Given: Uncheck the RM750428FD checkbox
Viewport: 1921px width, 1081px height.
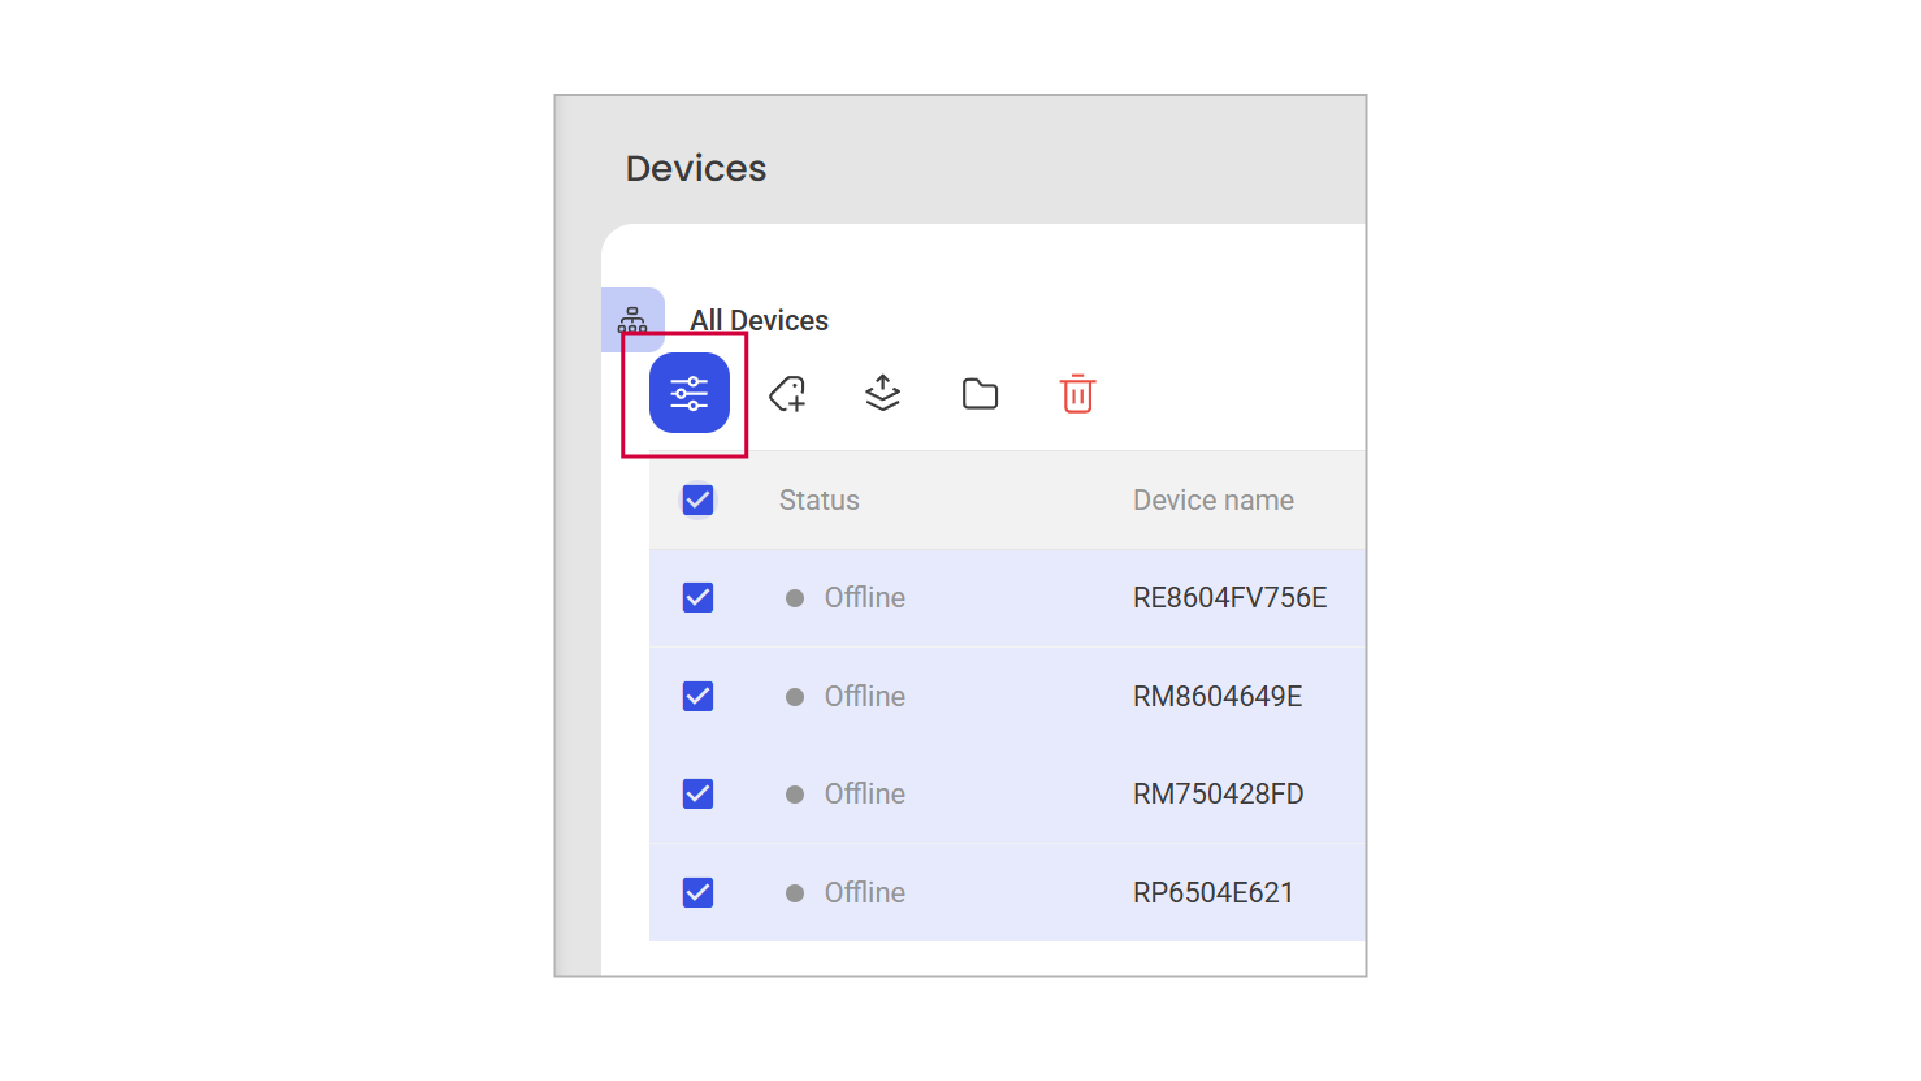Looking at the screenshot, I should [x=698, y=794].
